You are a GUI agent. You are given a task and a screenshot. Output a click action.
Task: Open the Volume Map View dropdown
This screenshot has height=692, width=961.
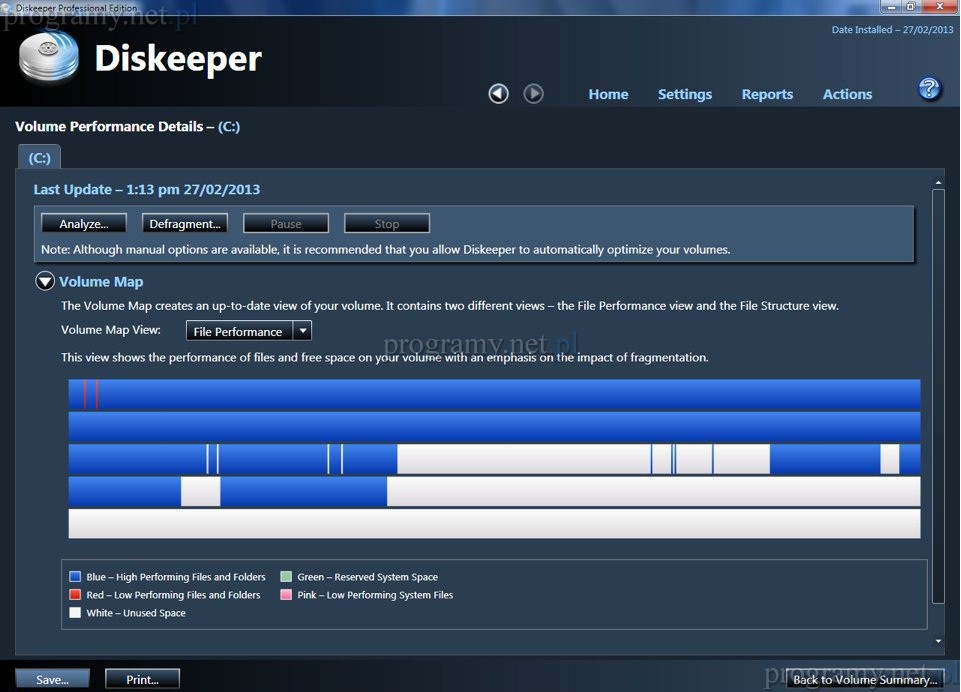238,331
